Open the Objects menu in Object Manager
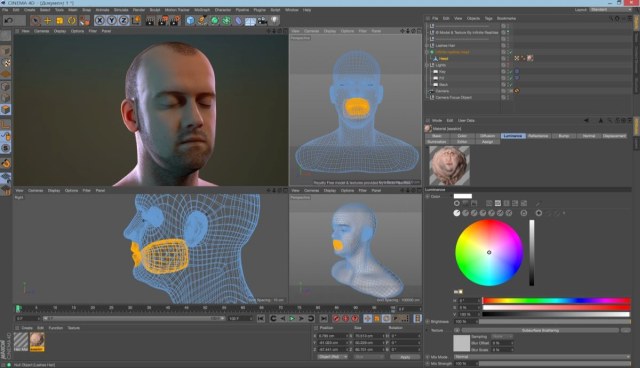 [x=473, y=18]
